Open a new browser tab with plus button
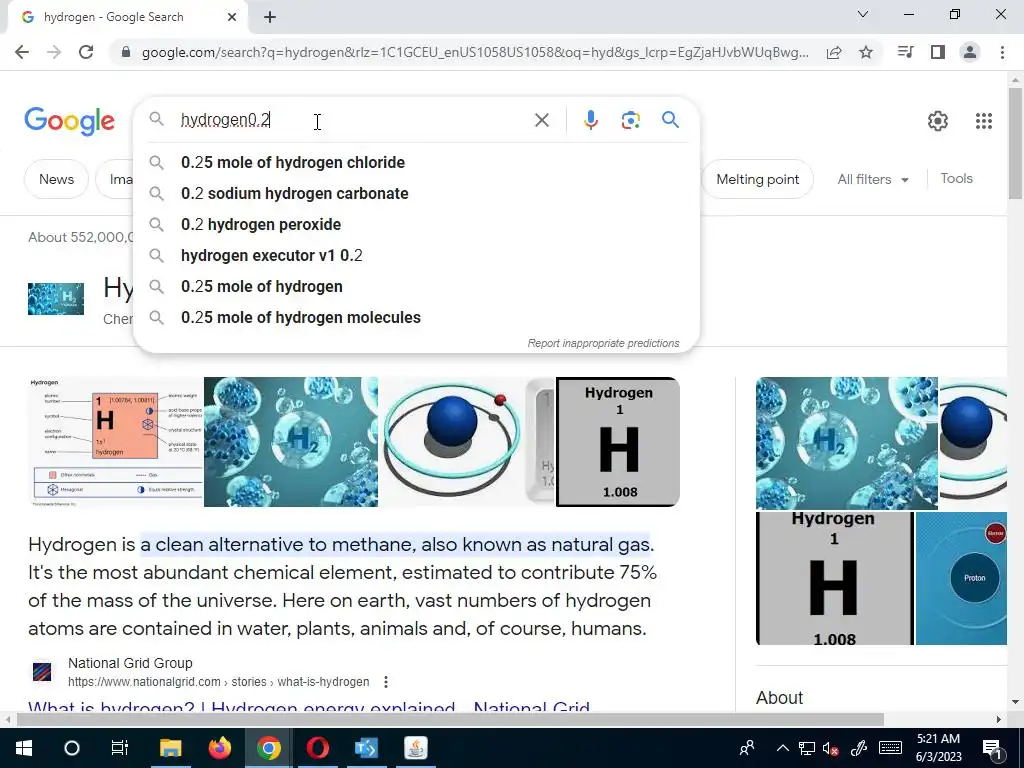The image size is (1024, 768). tap(270, 18)
